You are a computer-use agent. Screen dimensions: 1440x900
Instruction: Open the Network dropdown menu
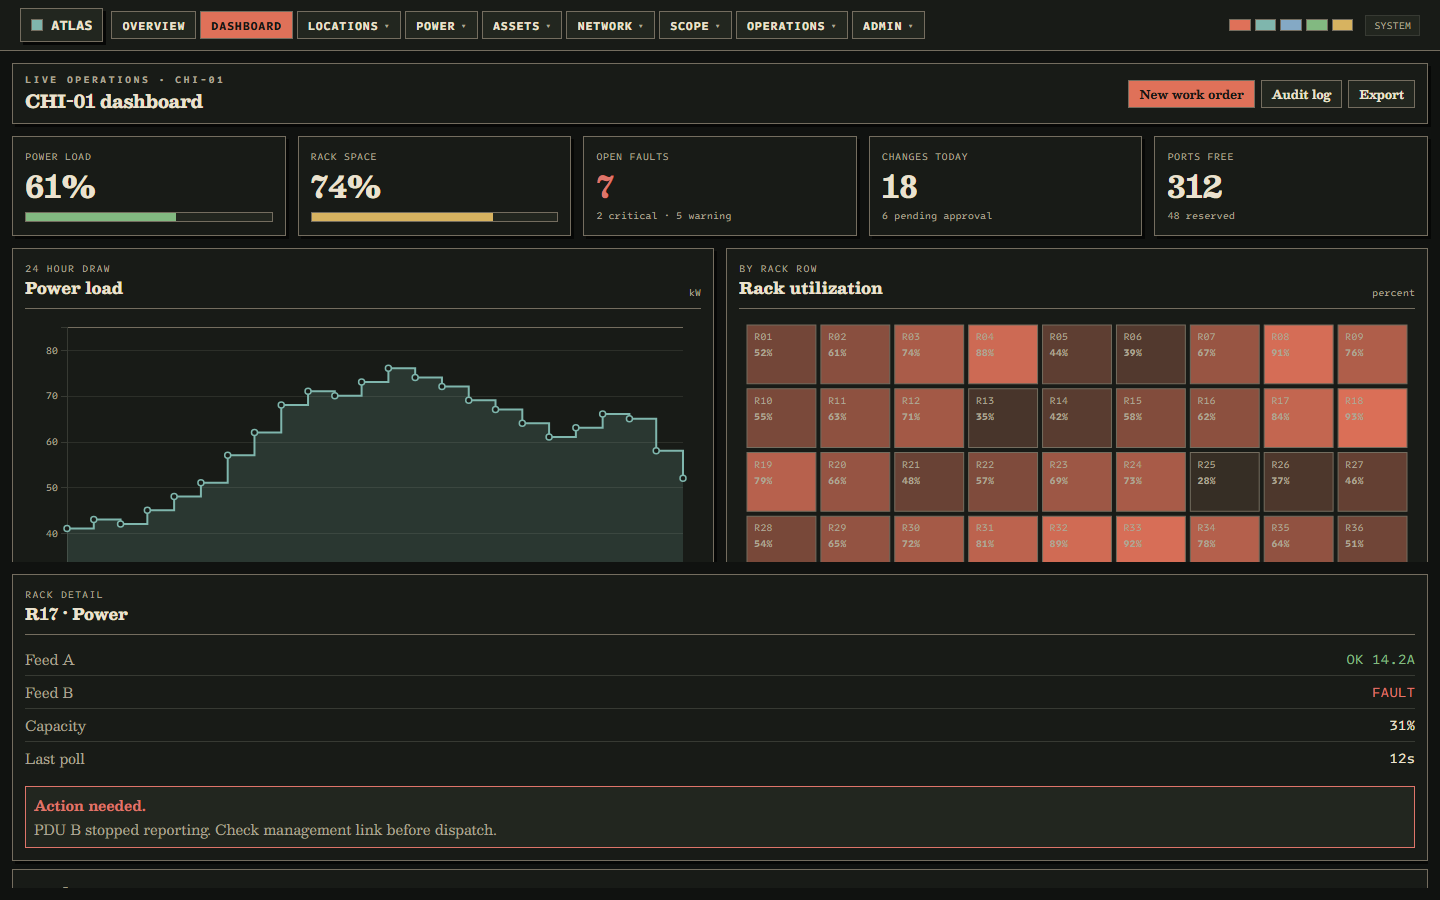pos(610,25)
